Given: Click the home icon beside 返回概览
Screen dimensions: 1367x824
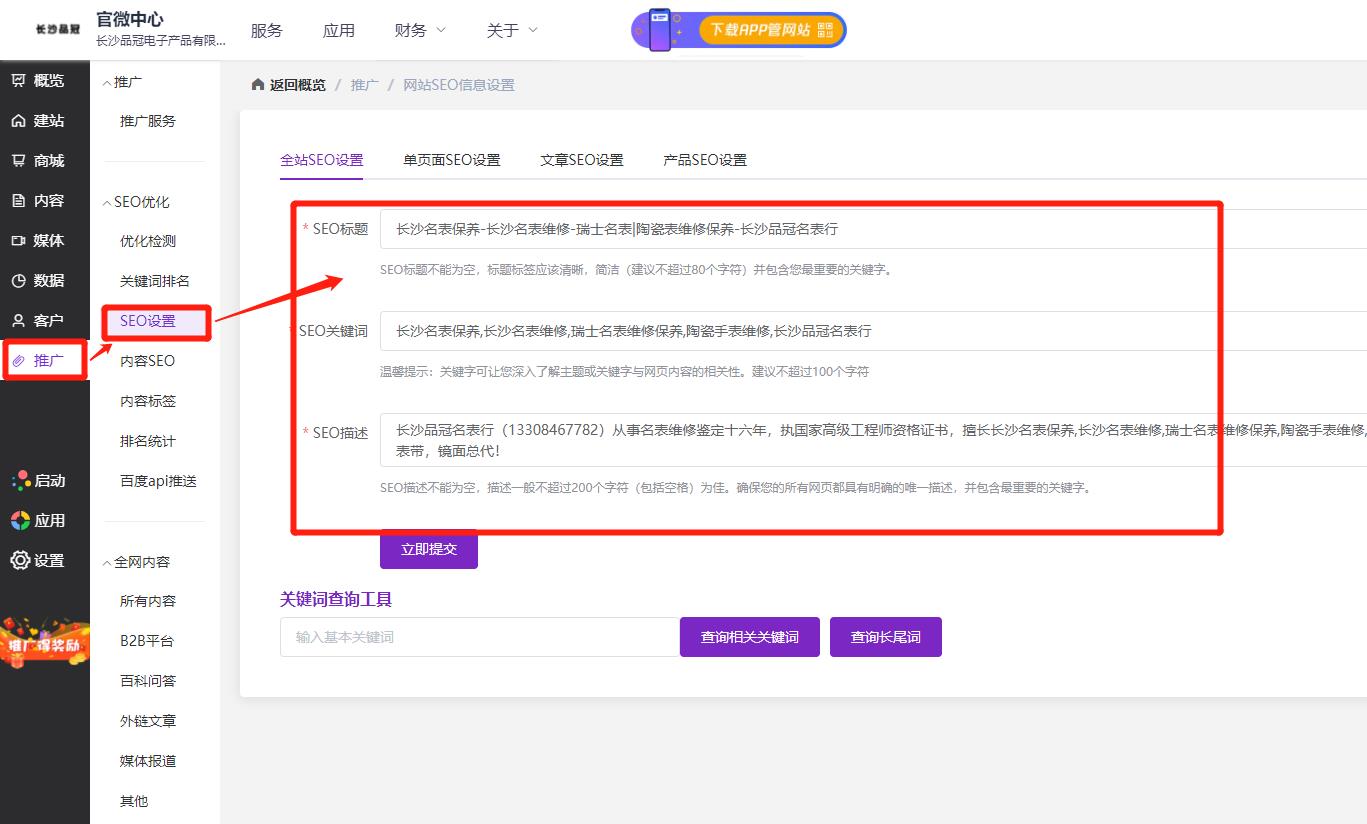Looking at the screenshot, I should [x=258, y=84].
